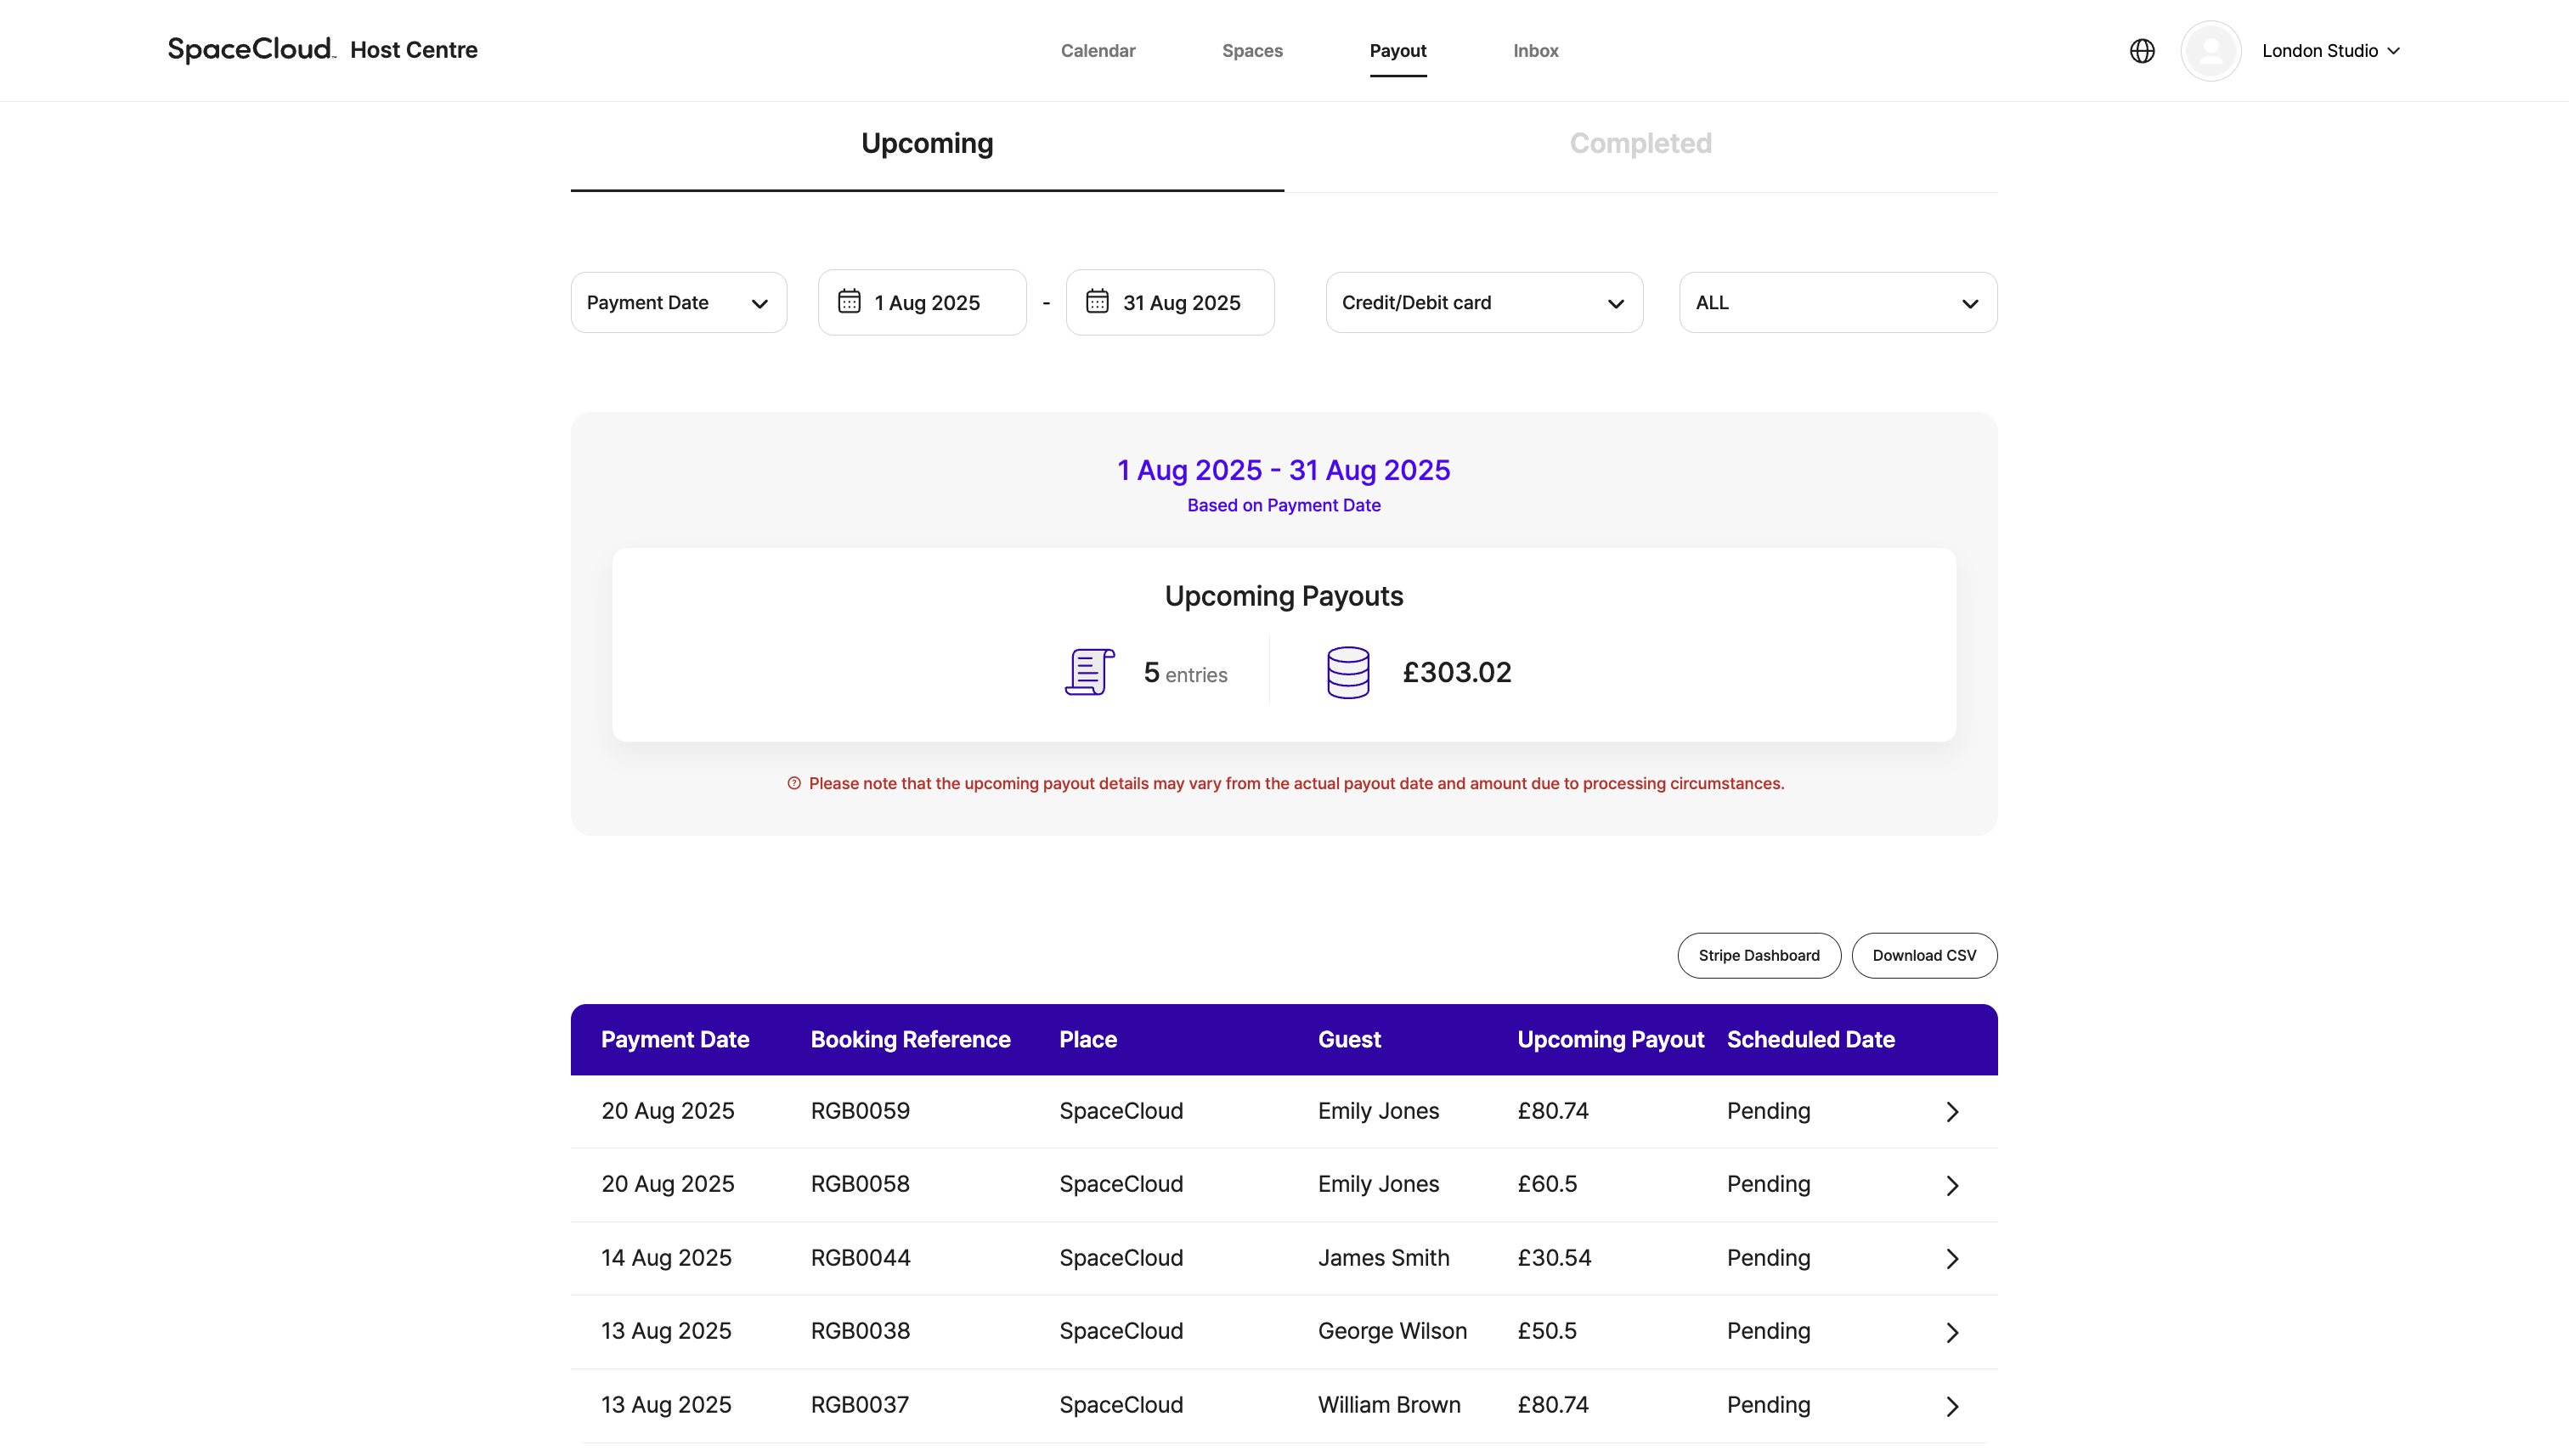Expand the ALL filter dropdown
The height and width of the screenshot is (1456, 2569).
click(1837, 303)
